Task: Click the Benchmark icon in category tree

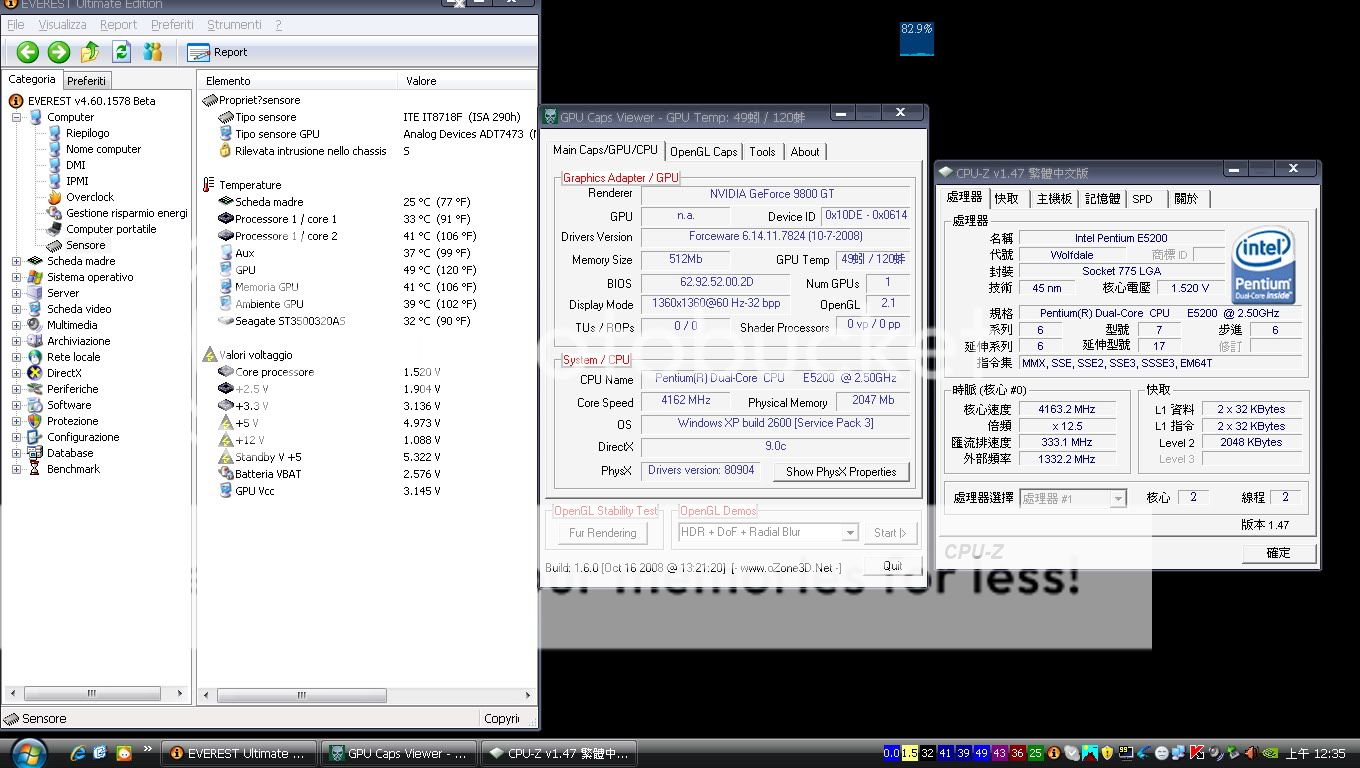Action: [35, 469]
